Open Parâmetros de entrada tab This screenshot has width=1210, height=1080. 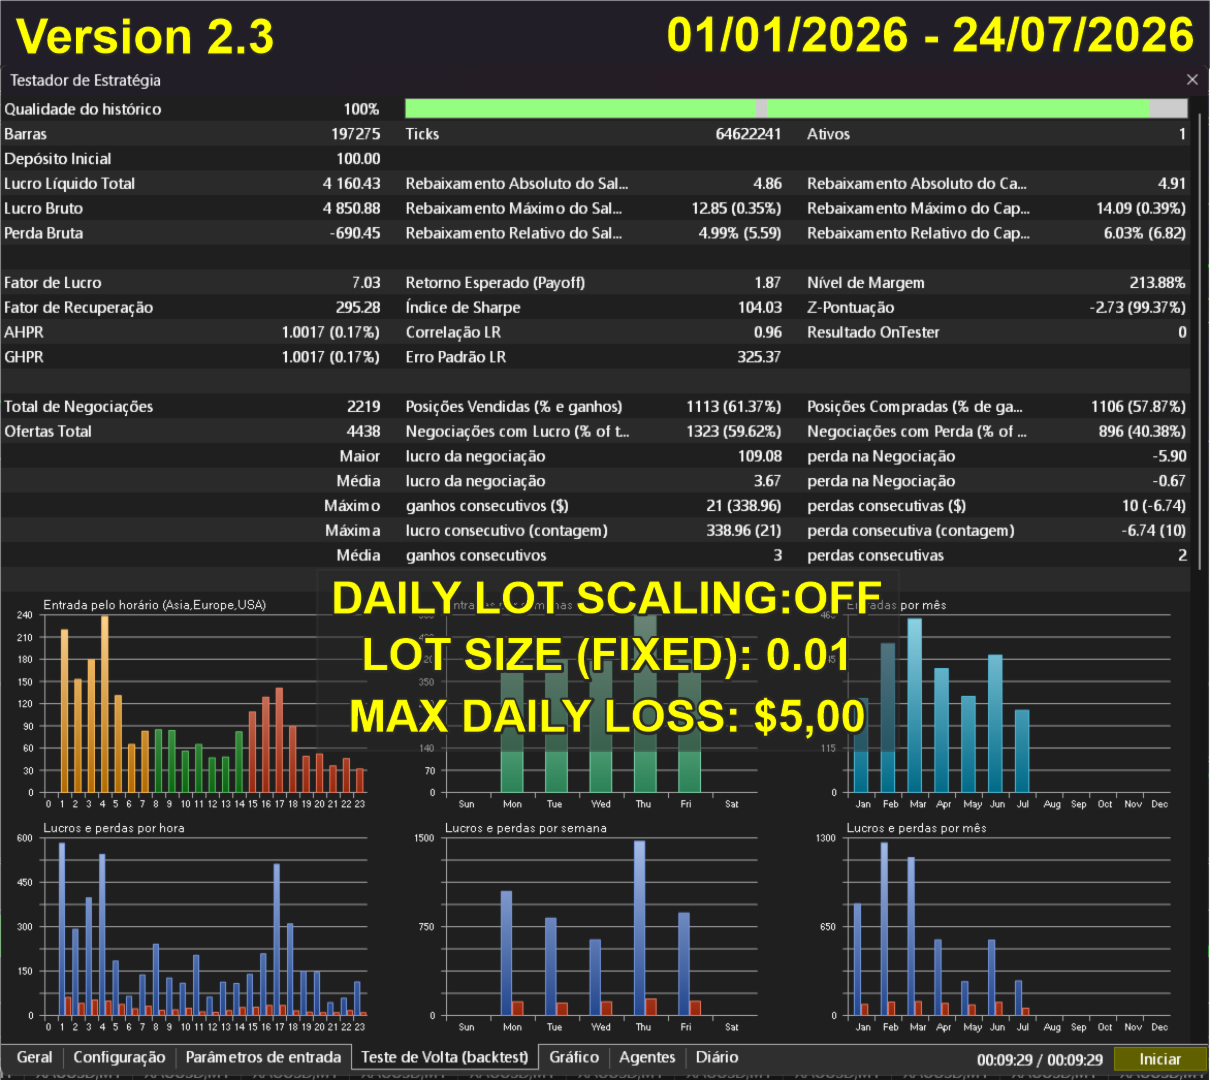[263, 1057]
